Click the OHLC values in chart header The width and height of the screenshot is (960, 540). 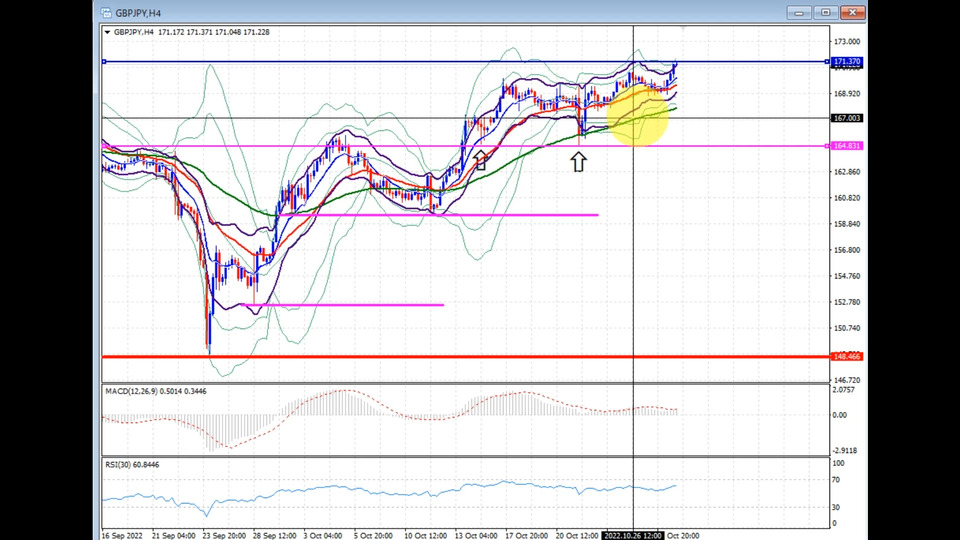pyautogui.click(x=214, y=32)
